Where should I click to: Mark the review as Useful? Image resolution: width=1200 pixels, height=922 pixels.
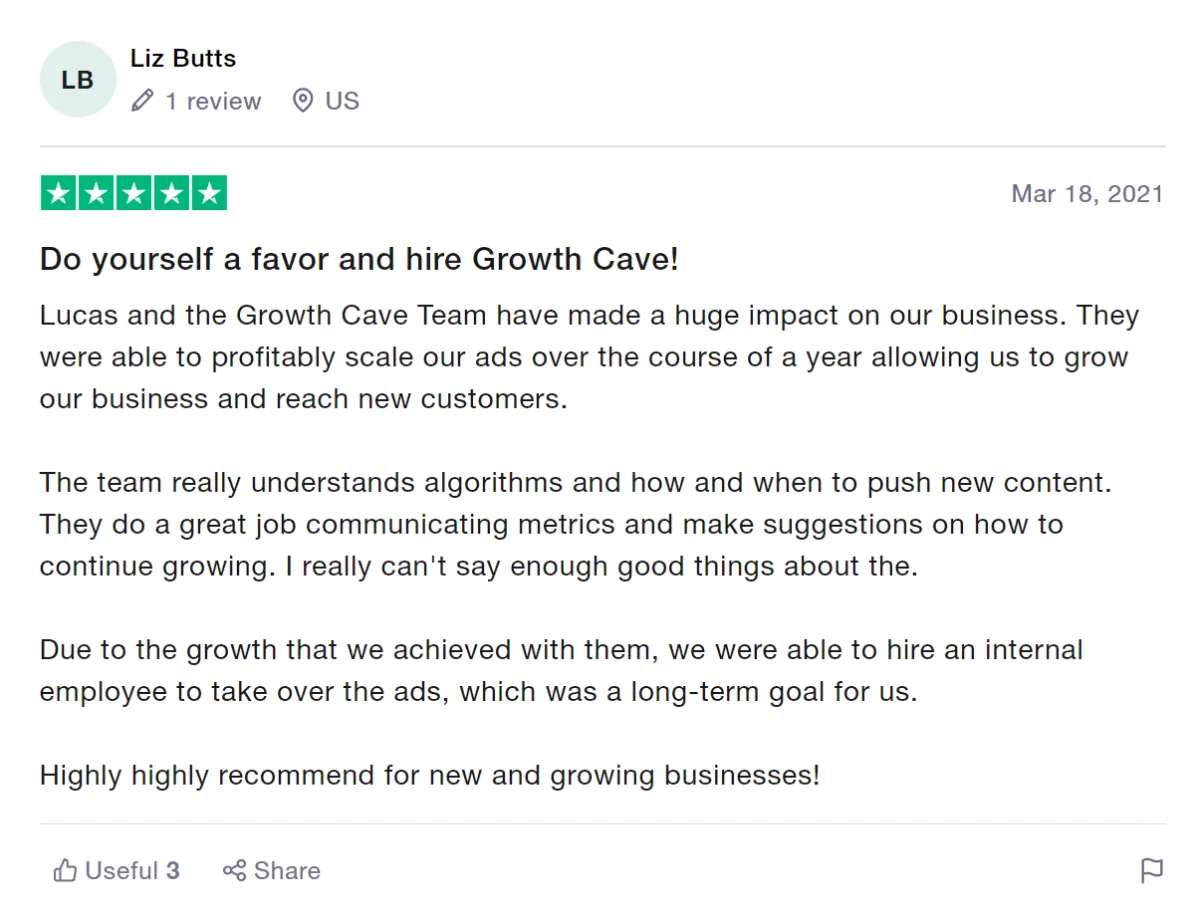pyautogui.click(x=116, y=871)
